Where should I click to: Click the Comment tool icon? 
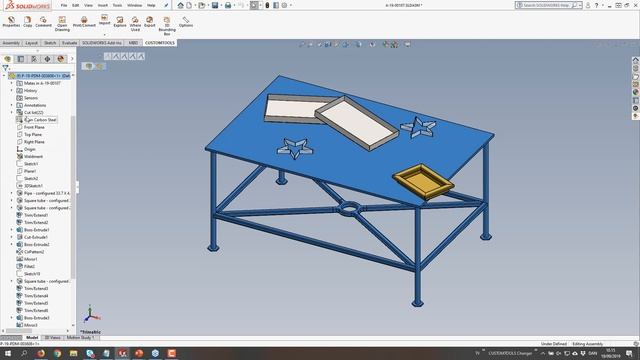43,19
